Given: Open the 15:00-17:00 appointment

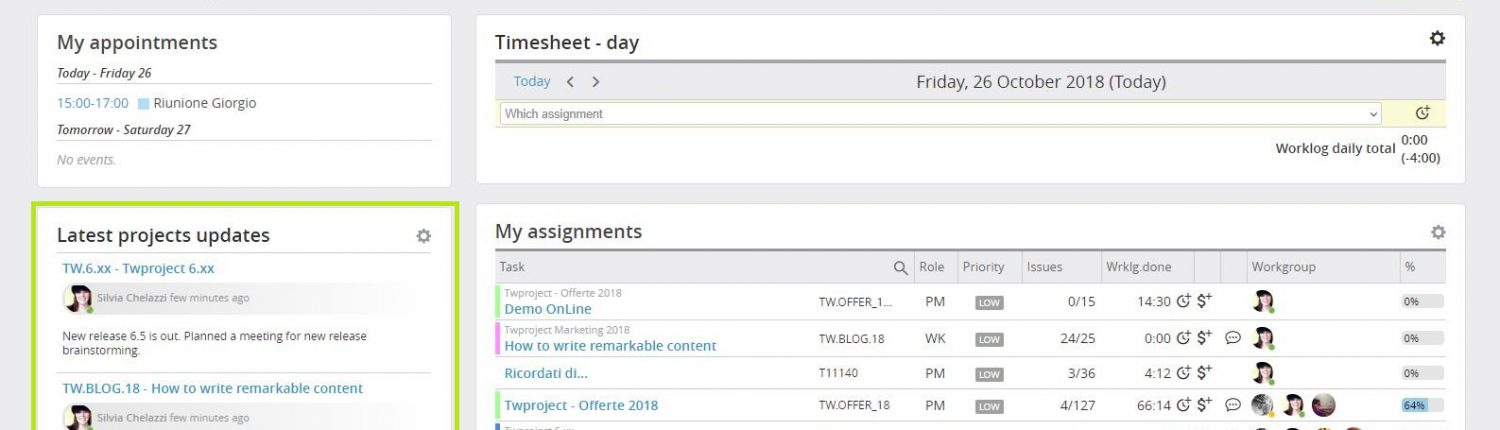Looking at the screenshot, I should (x=93, y=103).
